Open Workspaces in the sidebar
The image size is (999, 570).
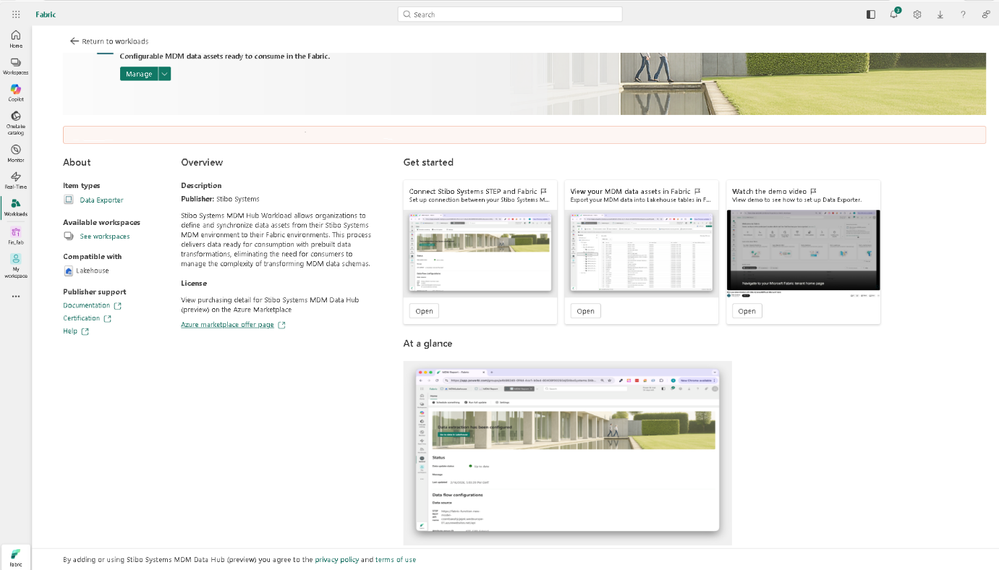tap(16, 66)
